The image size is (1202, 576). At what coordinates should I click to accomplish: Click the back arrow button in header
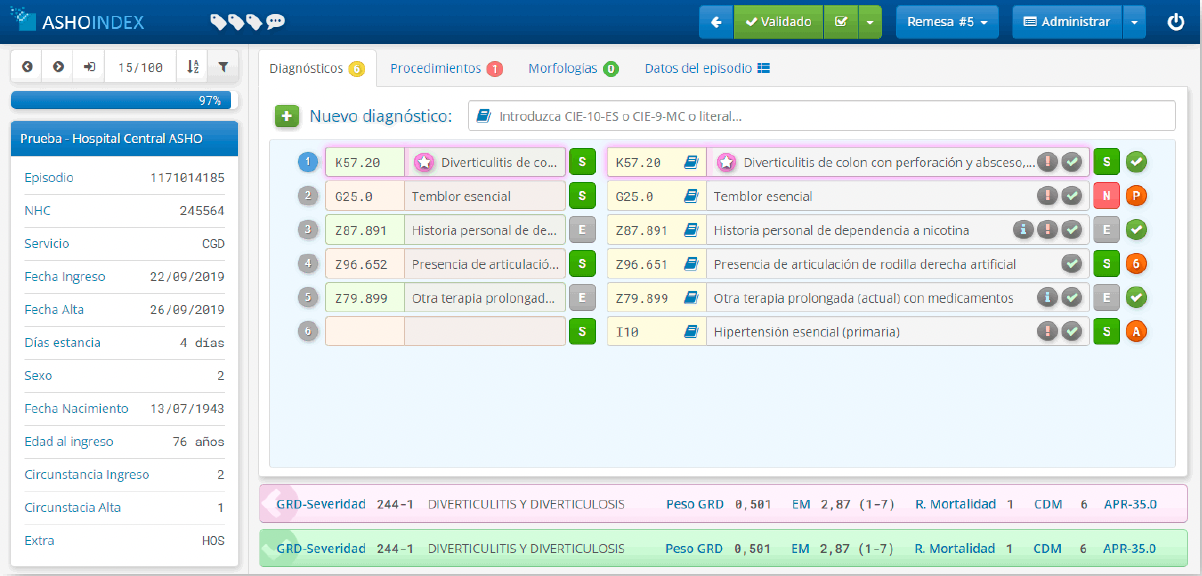click(716, 21)
